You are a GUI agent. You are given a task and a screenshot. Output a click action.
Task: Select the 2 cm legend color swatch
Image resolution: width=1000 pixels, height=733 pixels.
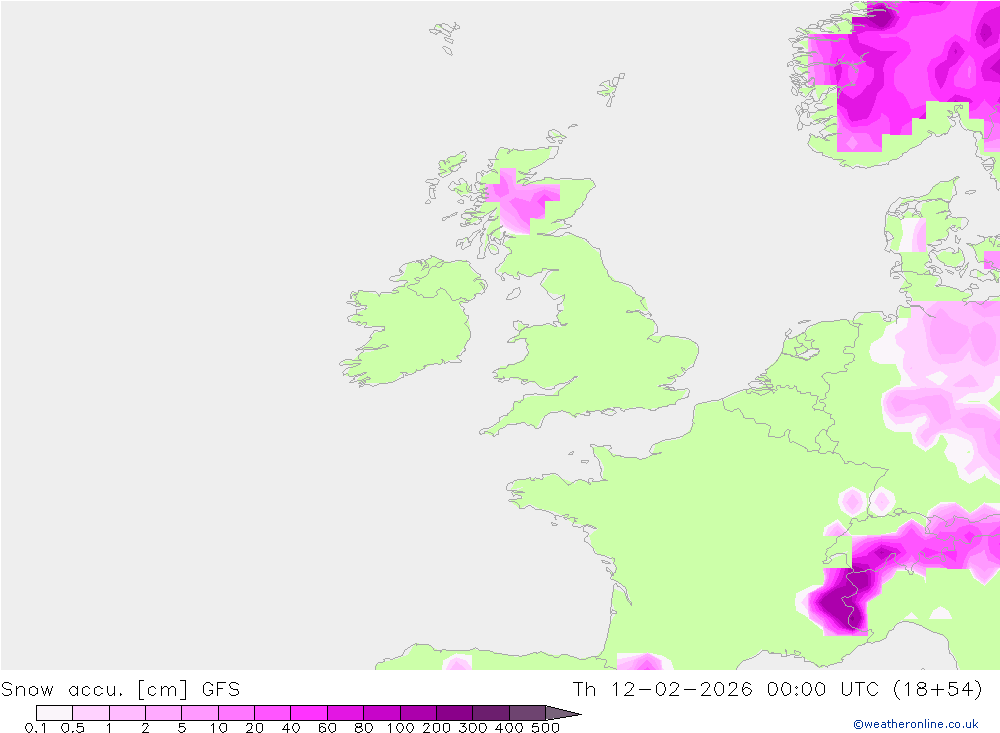163,713
